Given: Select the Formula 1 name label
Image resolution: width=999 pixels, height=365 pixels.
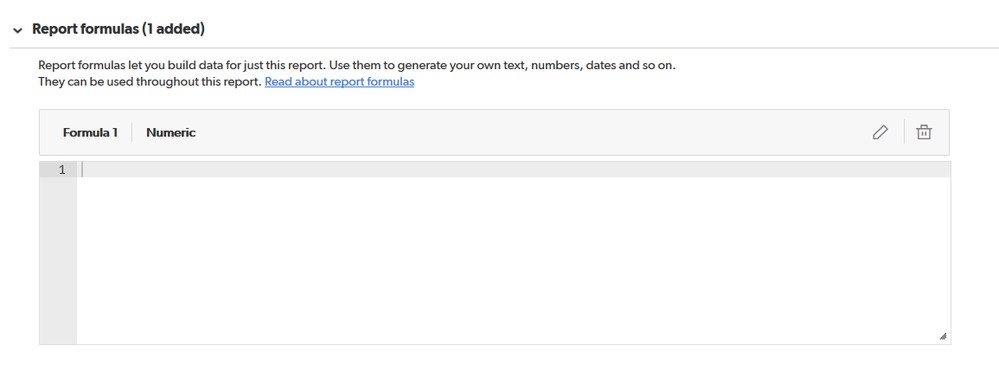Looking at the screenshot, I should (x=90, y=132).
